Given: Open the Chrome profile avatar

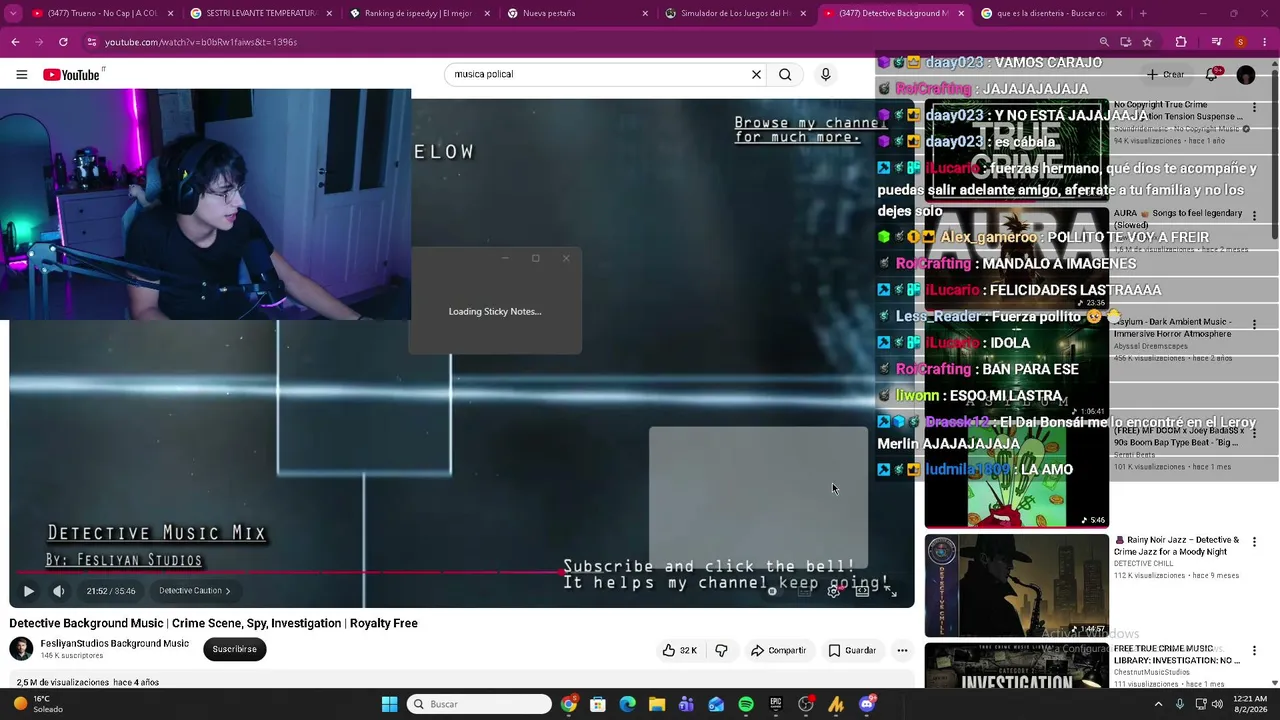Looking at the screenshot, I should (1240, 42).
